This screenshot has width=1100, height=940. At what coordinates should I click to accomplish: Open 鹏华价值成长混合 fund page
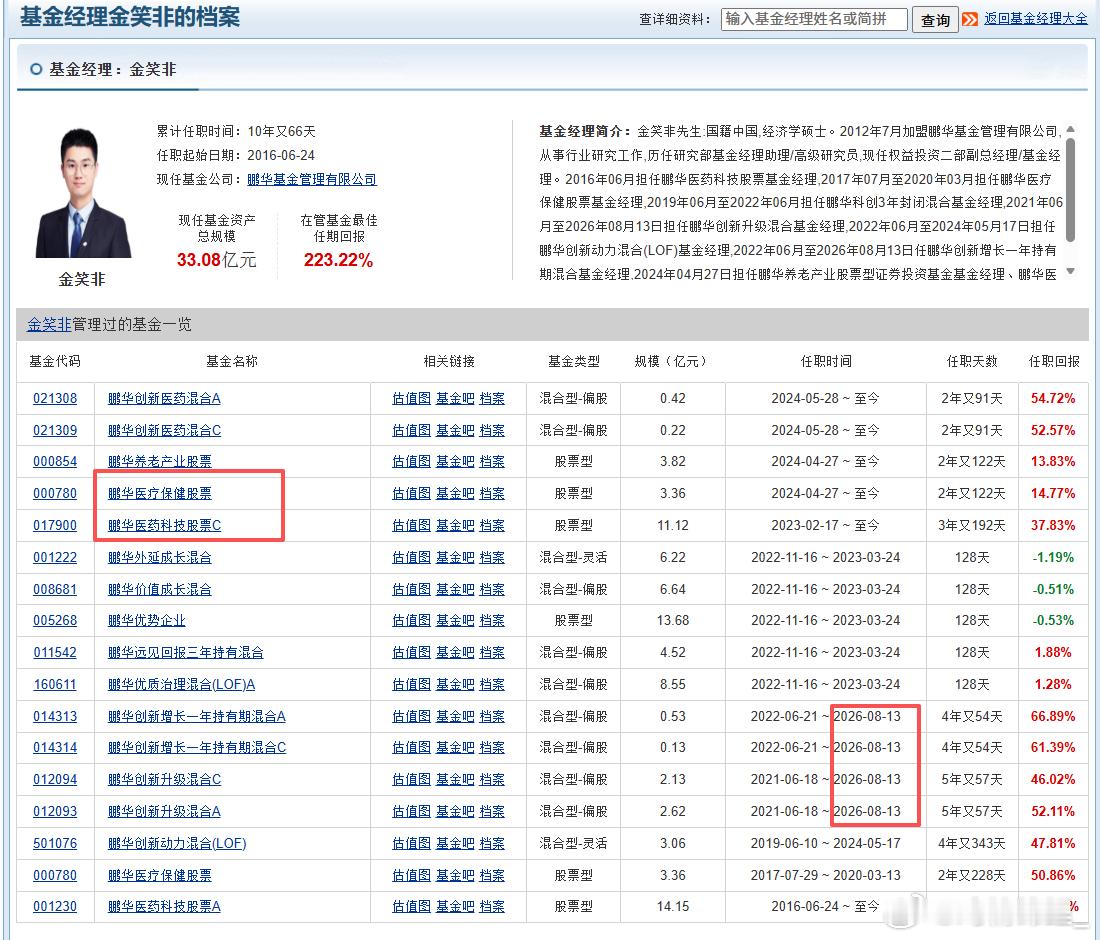coord(160,589)
